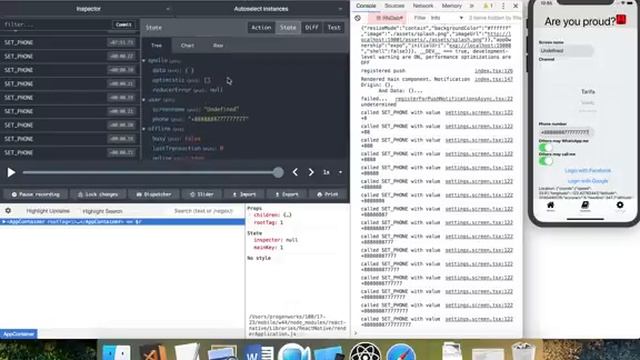Start playback in the Redux timeline

click(x=11, y=172)
